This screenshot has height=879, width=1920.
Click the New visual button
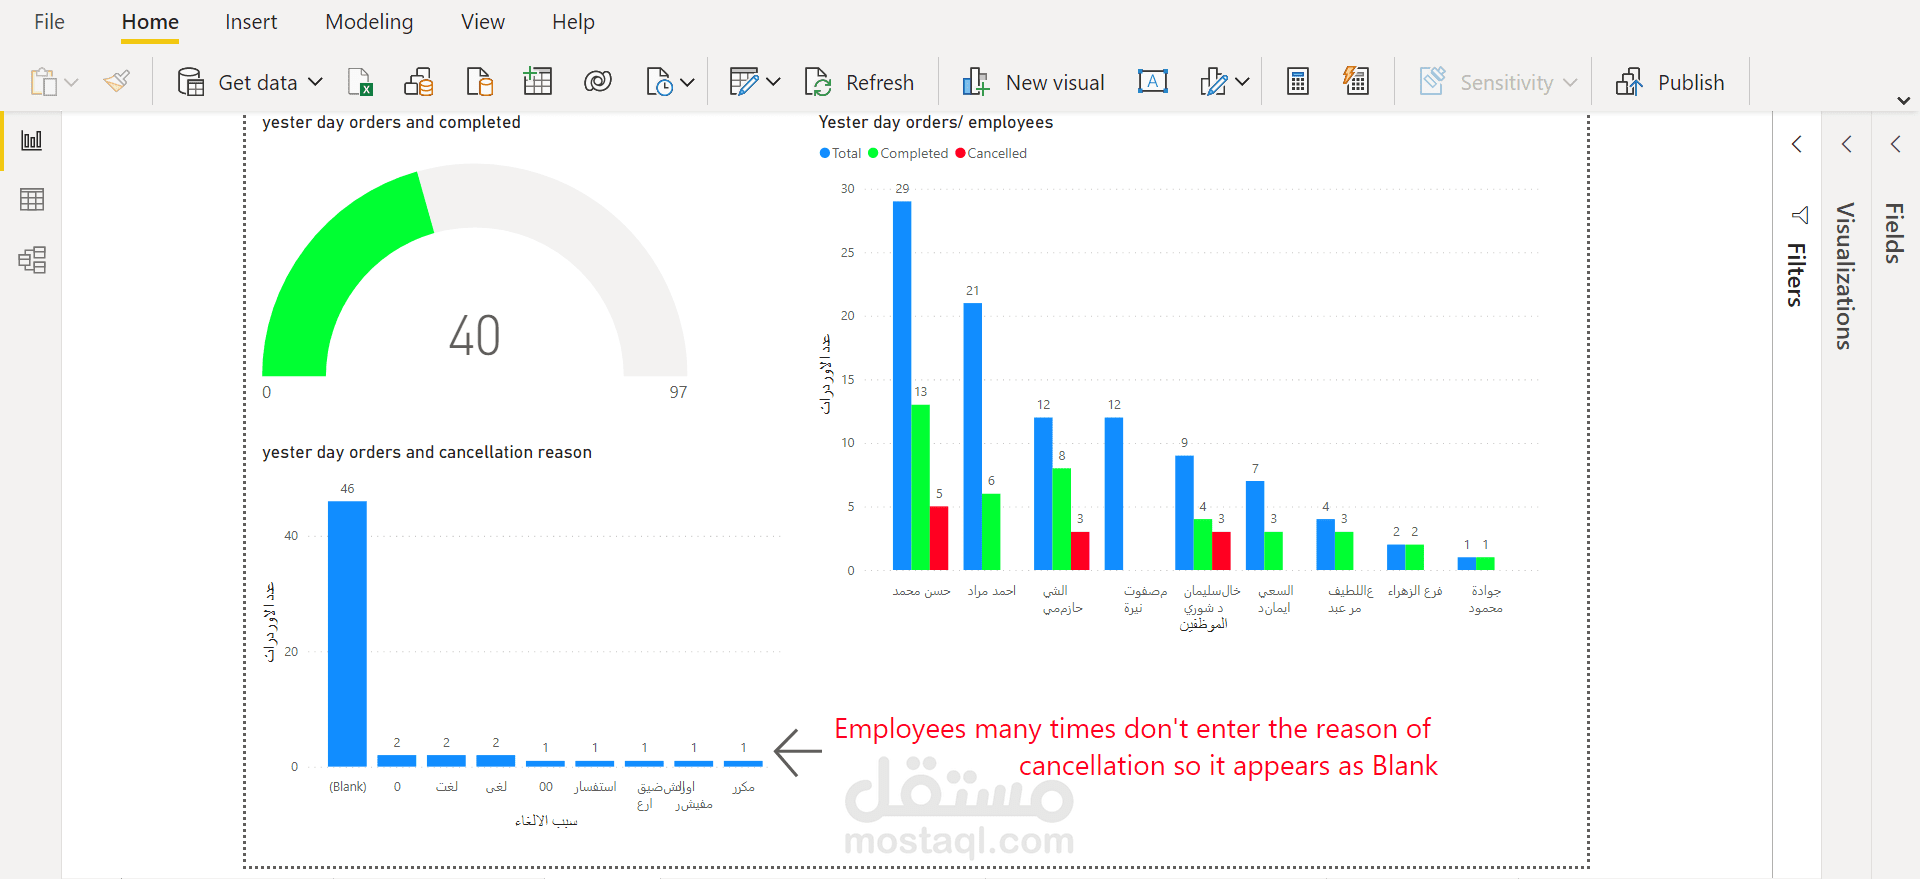click(1033, 82)
